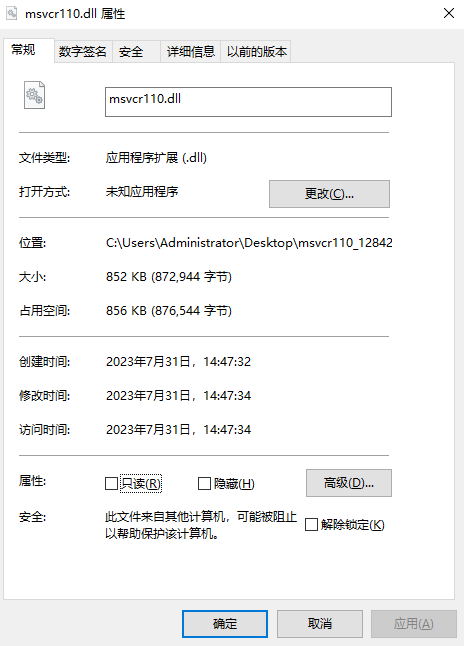The width and height of the screenshot is (464, 646).
Task: Tick the 隐藏(H) hidden checkbox
Action: coord(204,483)
